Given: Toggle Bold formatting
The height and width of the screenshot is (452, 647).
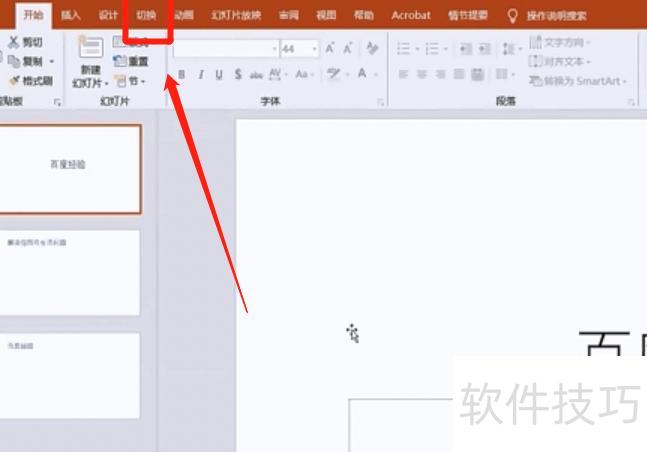Looking at the screenshot, I should pos(181,74).
